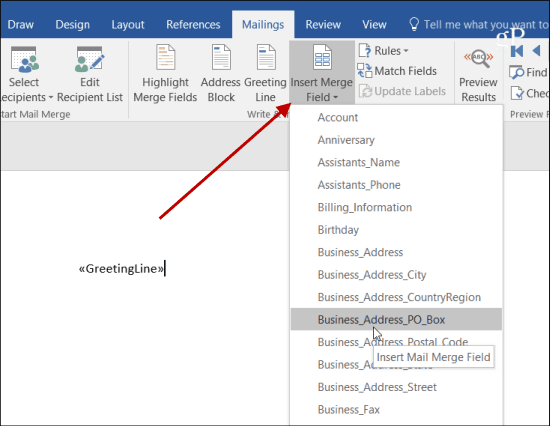Open Edit Recipient List

[x=90, y=74]
